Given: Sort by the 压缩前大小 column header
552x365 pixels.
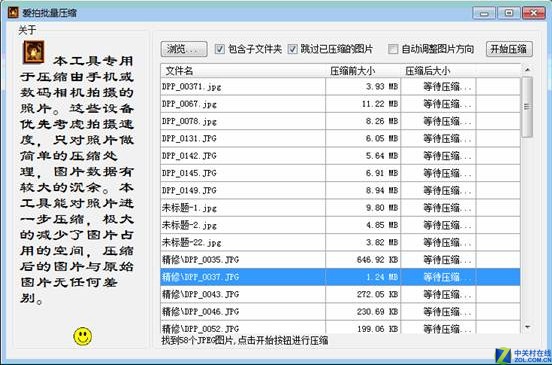Looking at the screenshot, I should click(363, 71).
